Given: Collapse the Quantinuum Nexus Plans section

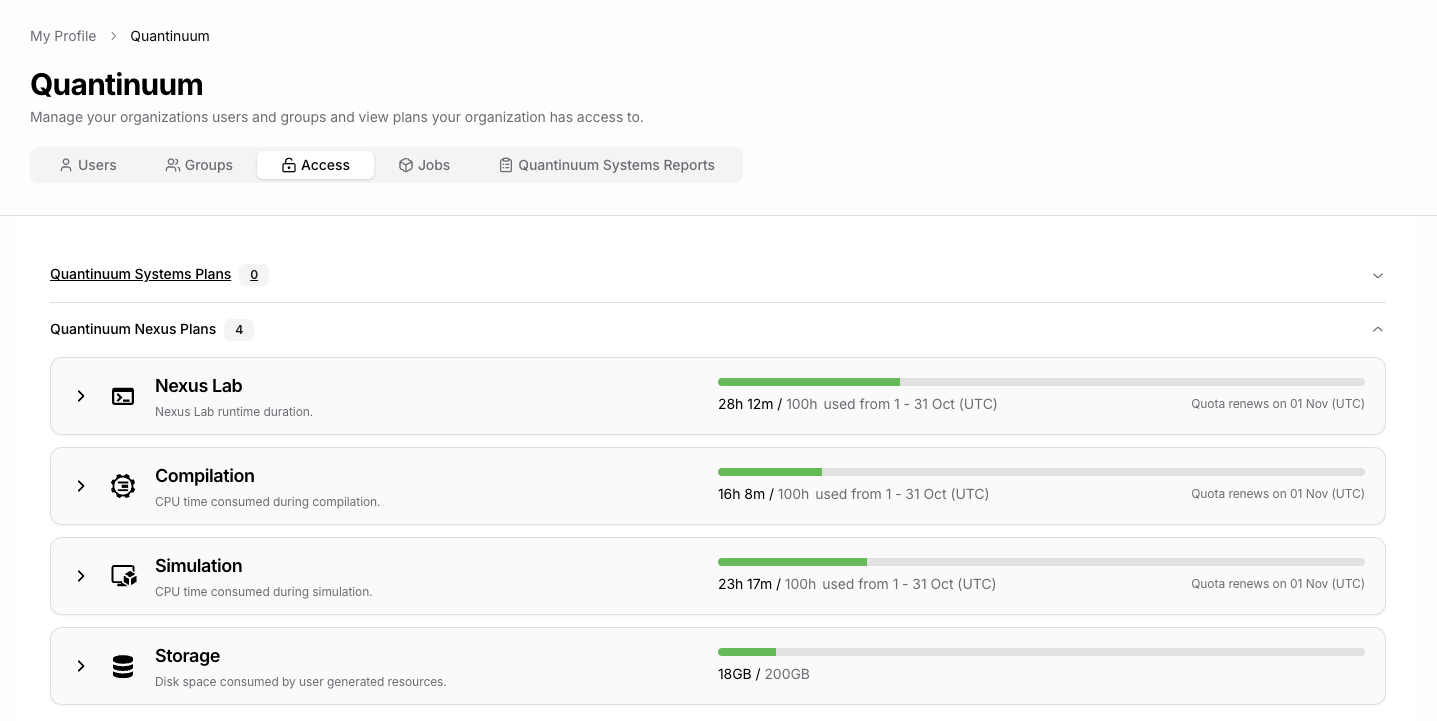Looking at the screenshot, I should click(1377, 329).
